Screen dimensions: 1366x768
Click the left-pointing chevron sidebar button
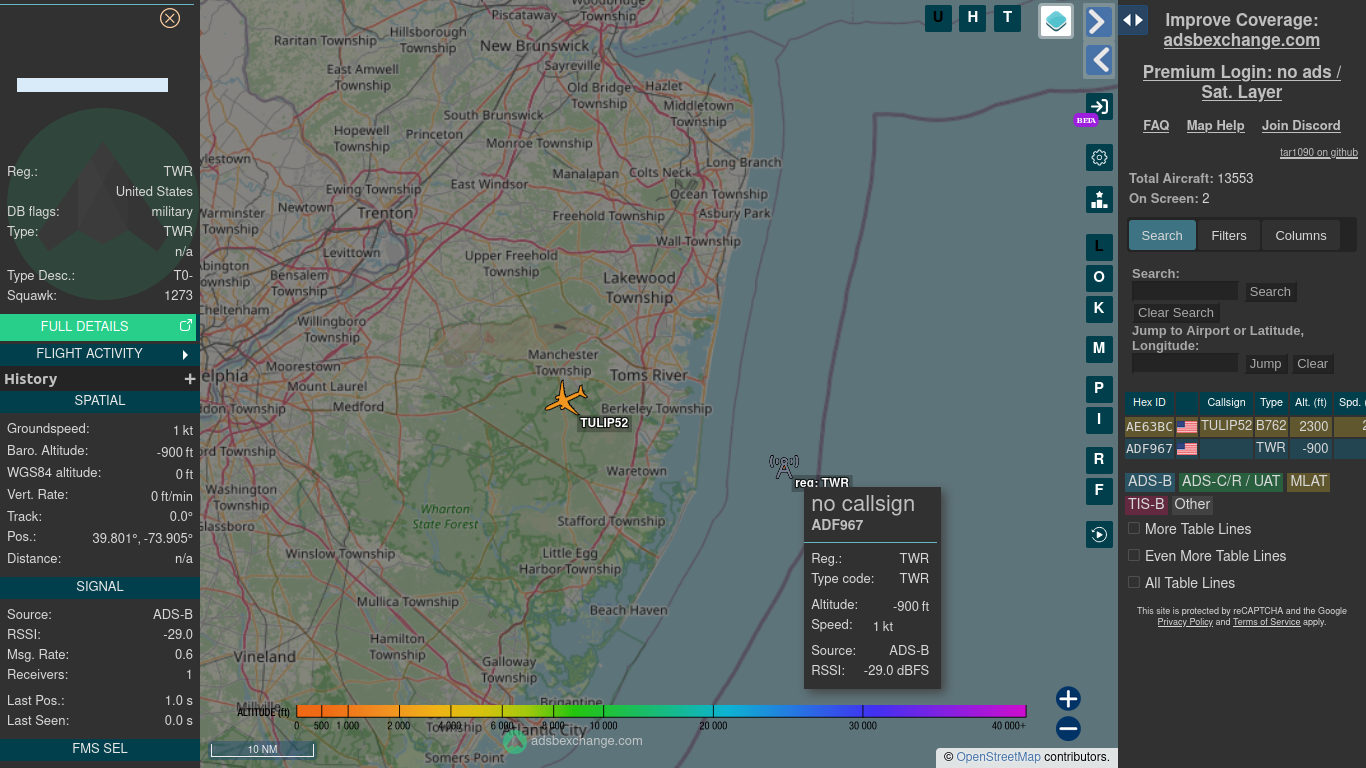click(x=1099, y=60)
